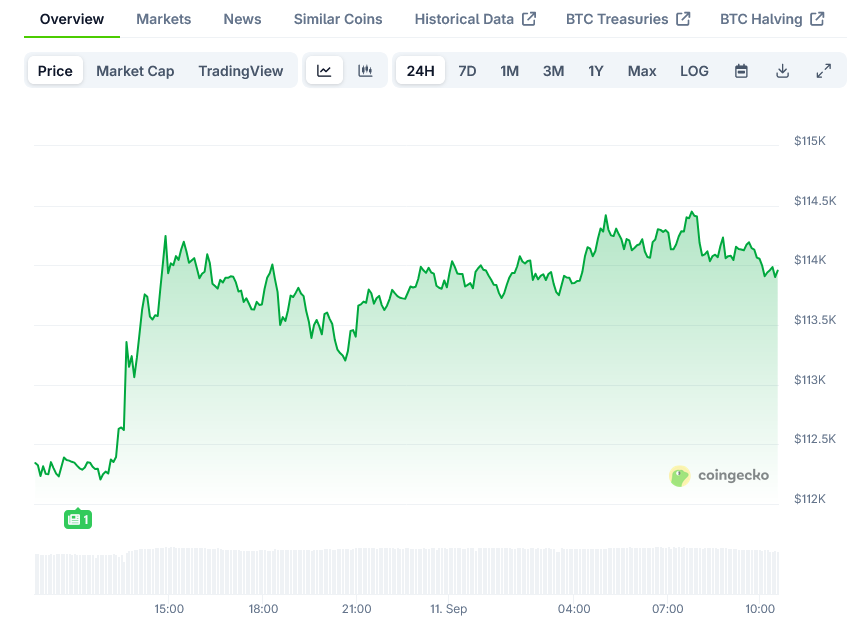Select Market Cap chart mode
The height and width of the screenshot is (624, 847).
point(135,71)
